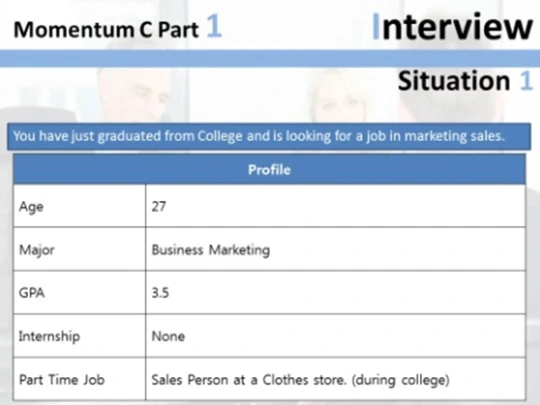
Task: Click the Interview slide title
Action: (x=452, y=27)
